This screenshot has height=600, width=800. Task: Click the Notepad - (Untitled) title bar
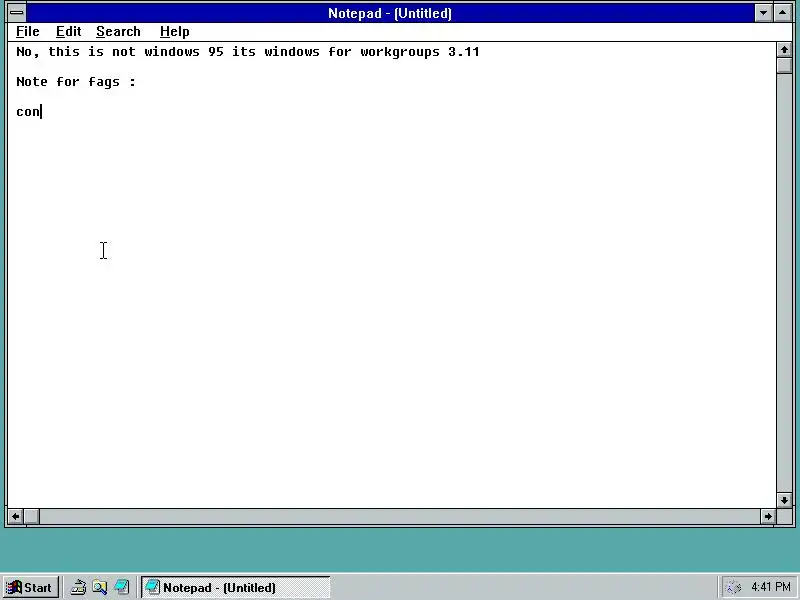point(390,13)
